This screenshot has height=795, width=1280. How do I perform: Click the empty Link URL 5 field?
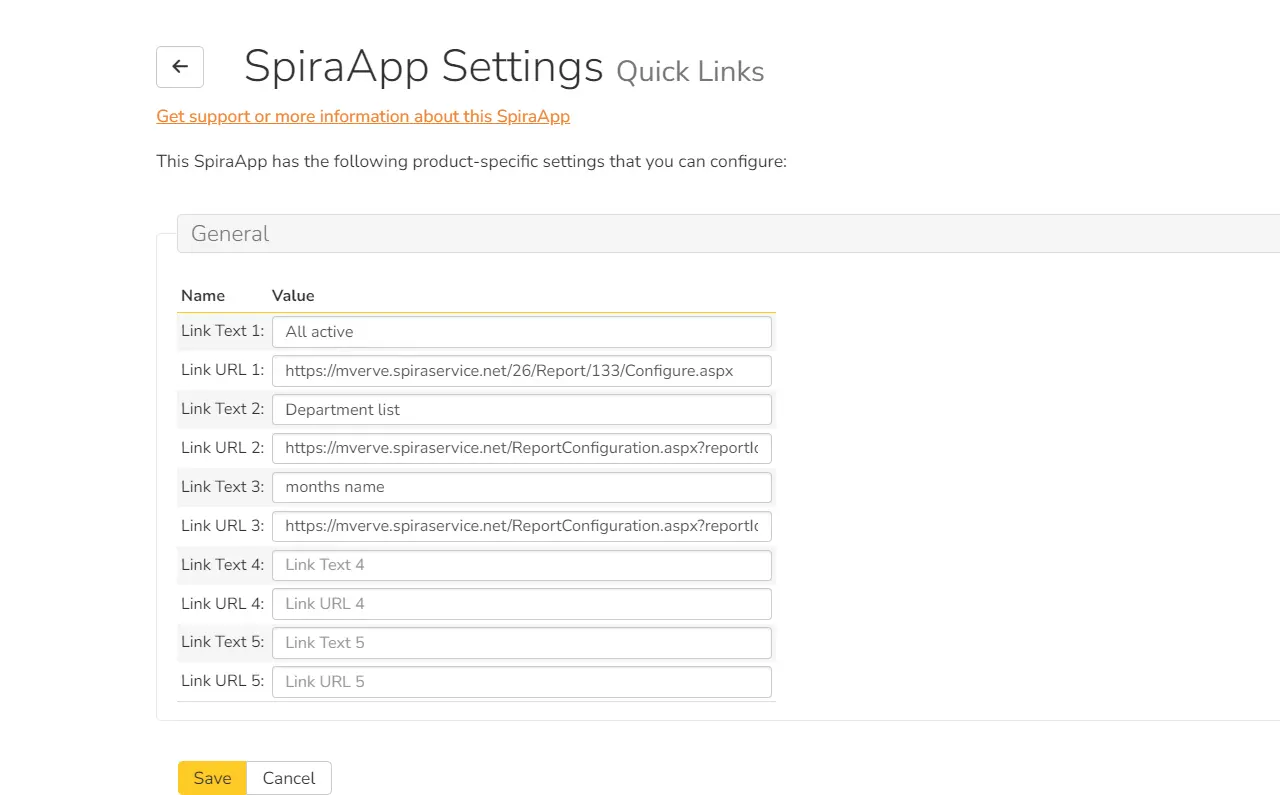click(x=522, y=682)
